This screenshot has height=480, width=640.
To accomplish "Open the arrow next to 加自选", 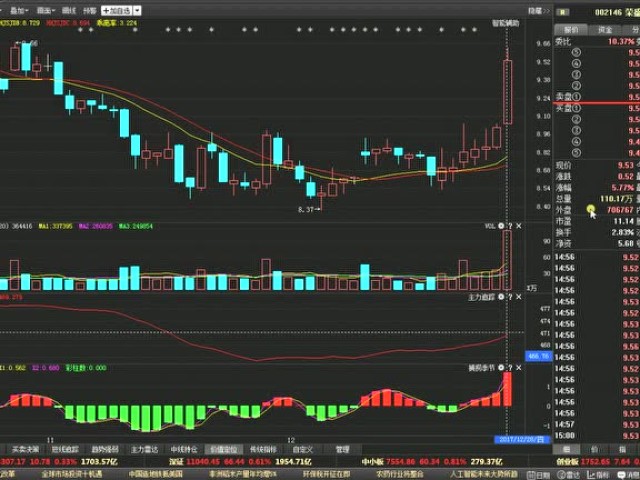I will click(138, 11).
